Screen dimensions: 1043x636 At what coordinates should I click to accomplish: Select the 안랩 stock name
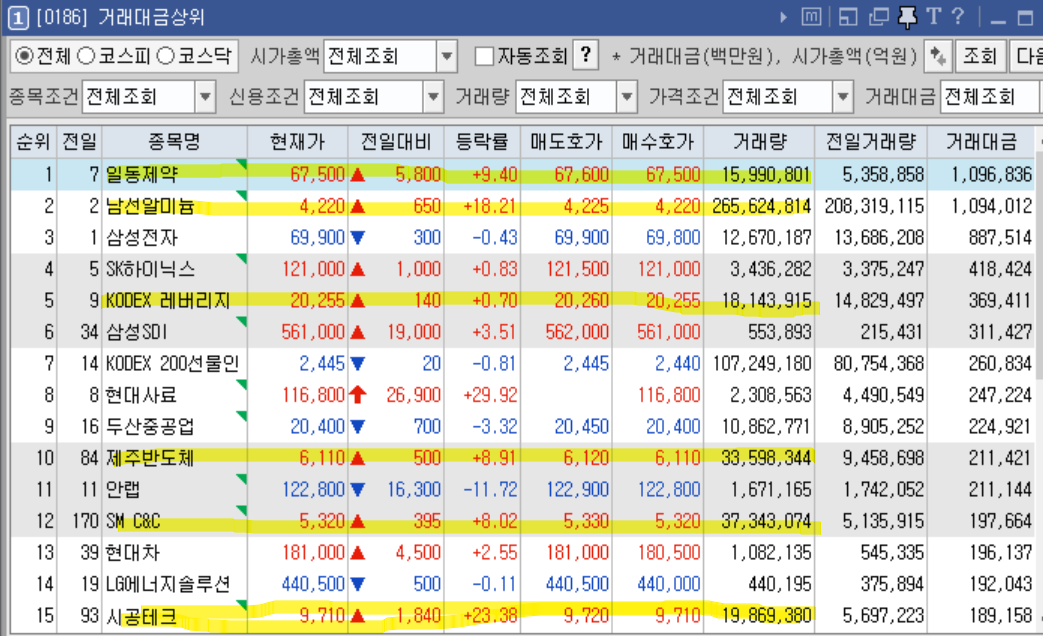(x=123, y=490)
